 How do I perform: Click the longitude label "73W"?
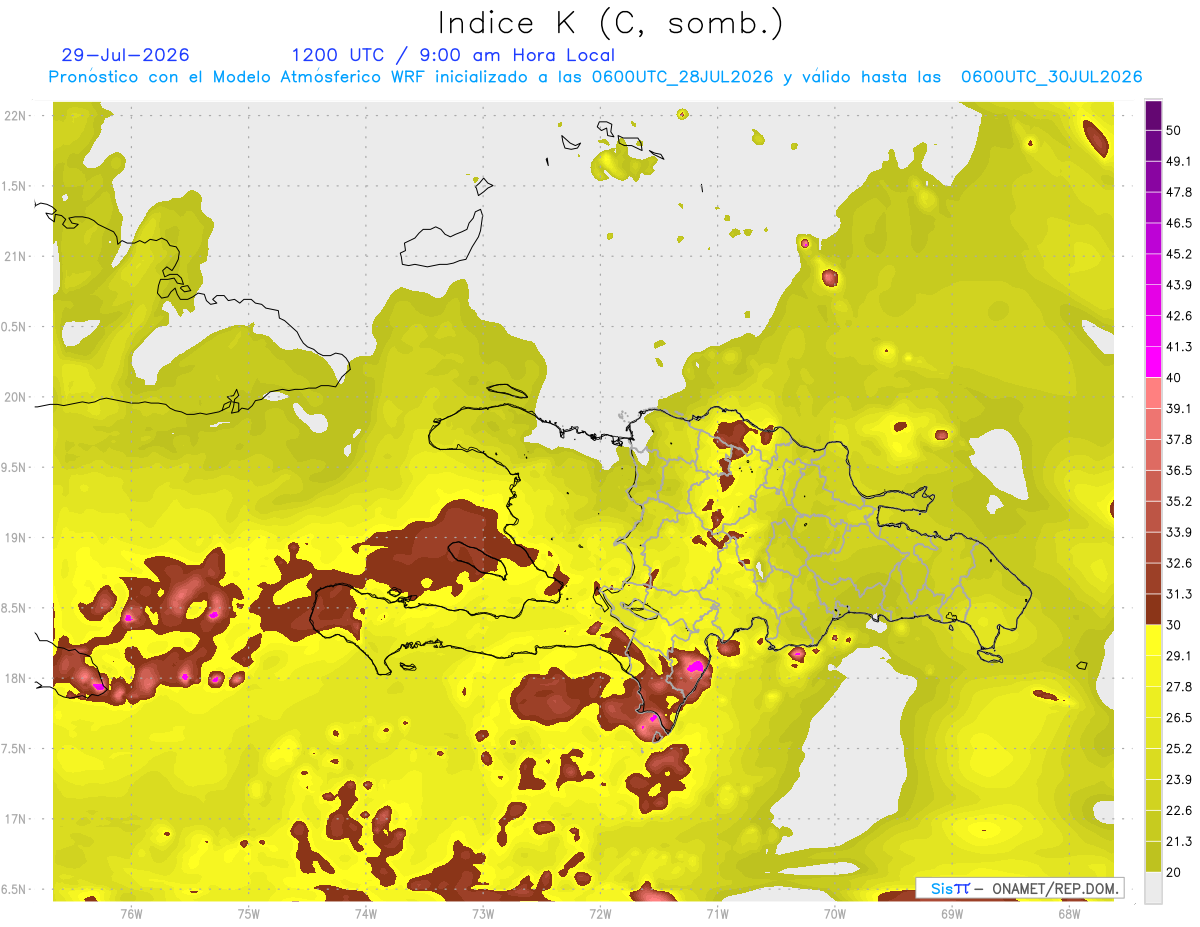[483, 914]
